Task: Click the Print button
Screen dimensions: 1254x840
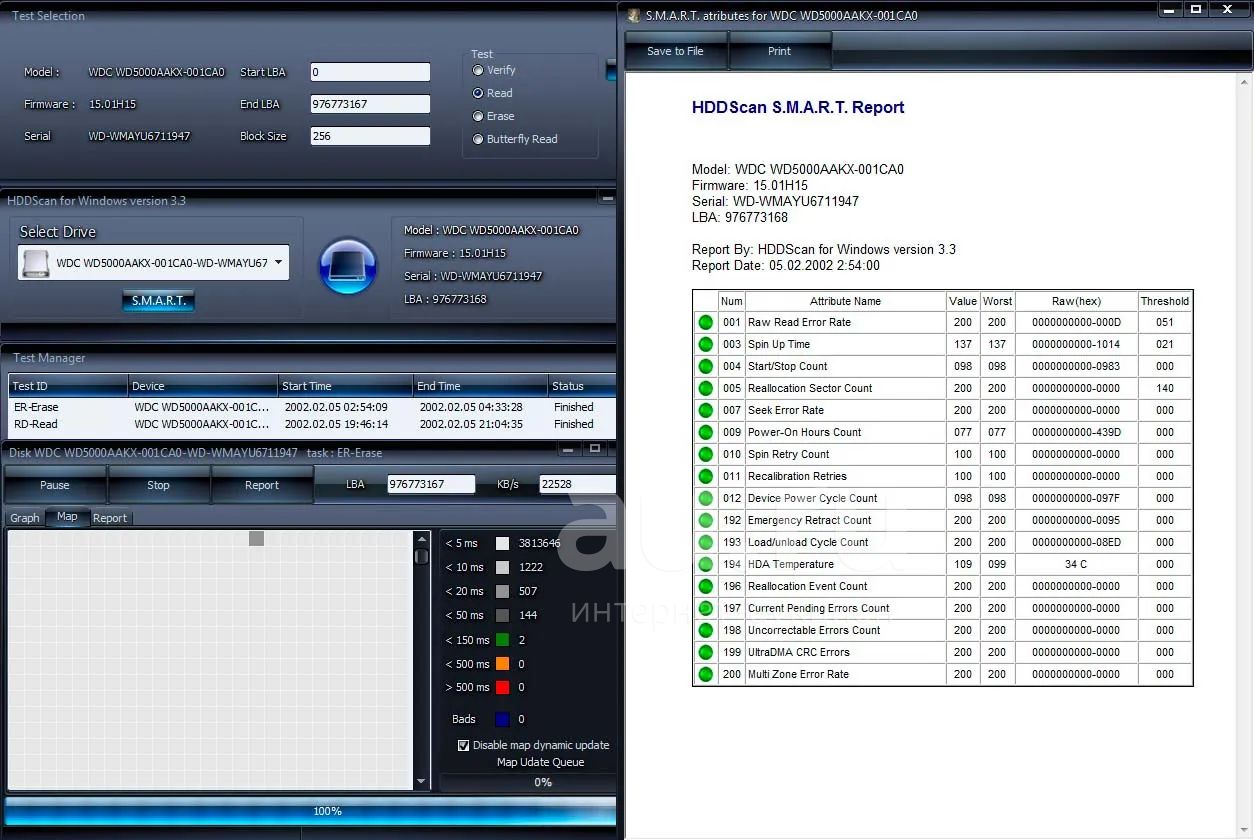Action: pyautogui.click(x=779, y=51)
